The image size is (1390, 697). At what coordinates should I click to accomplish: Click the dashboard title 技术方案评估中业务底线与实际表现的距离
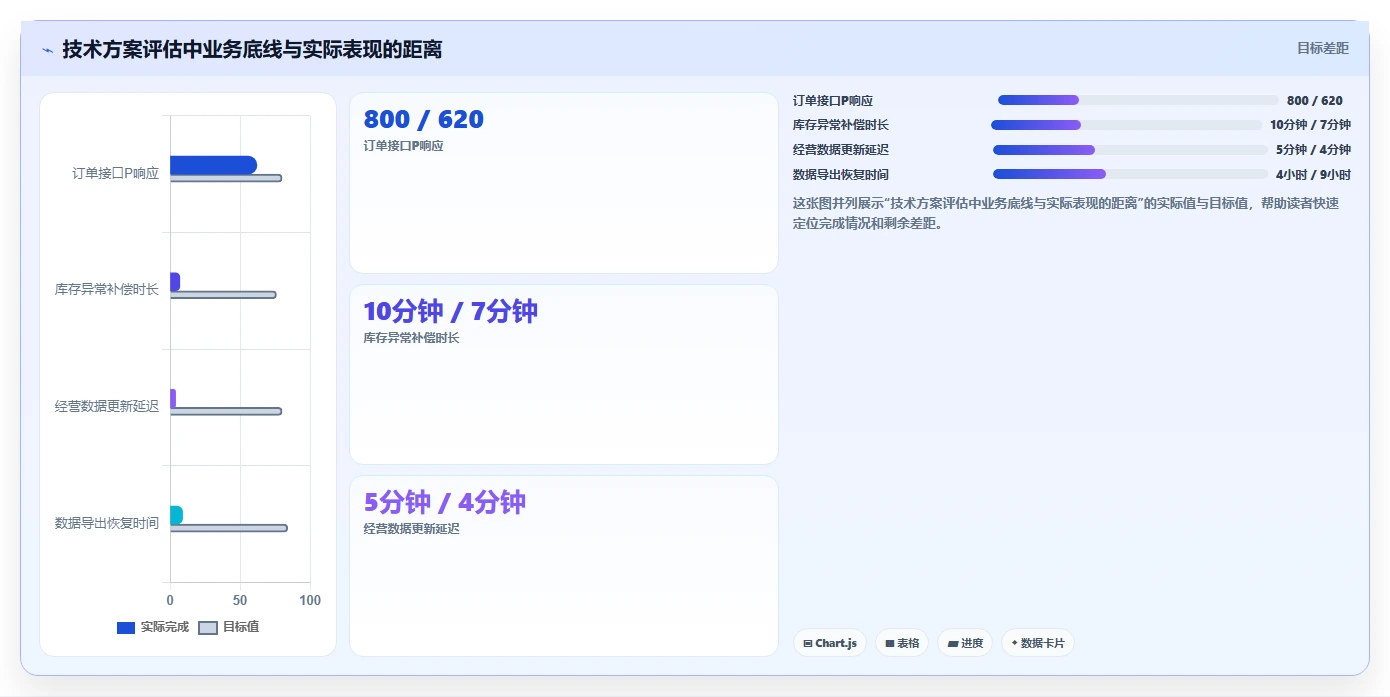tap(252, 49)
